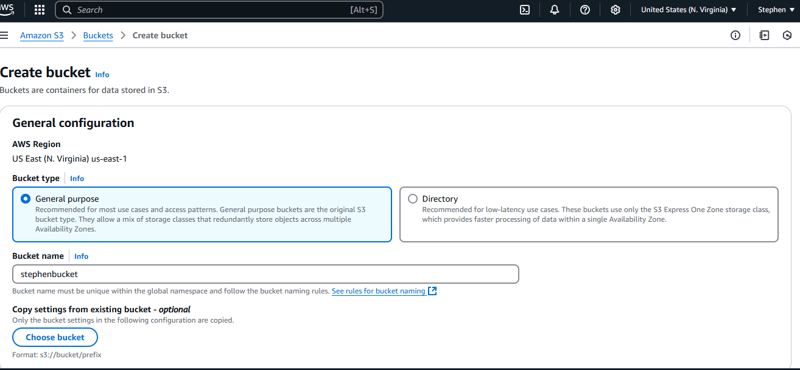800x370 pixels.
Task: Click the AWS logo home icon
Action: tap(7, 9)
